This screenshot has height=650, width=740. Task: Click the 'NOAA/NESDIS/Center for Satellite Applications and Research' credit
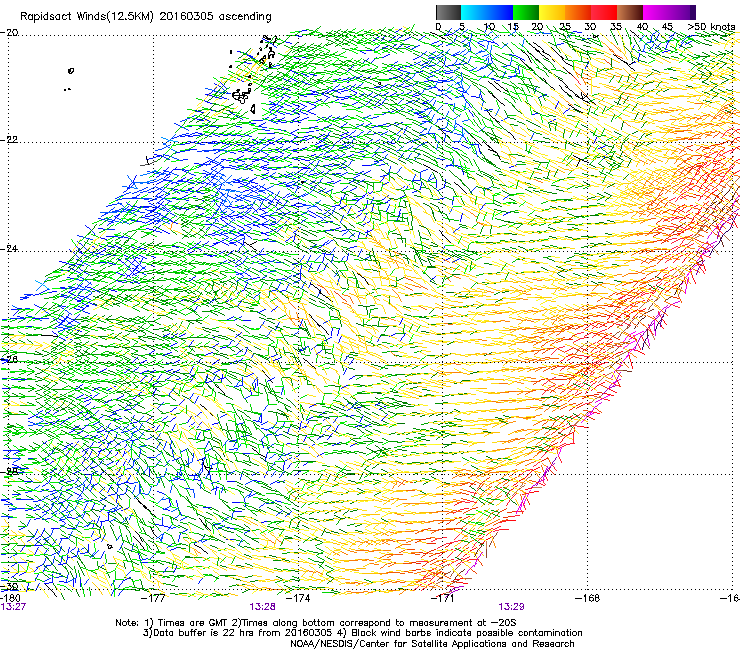click(x=432, y=644)
